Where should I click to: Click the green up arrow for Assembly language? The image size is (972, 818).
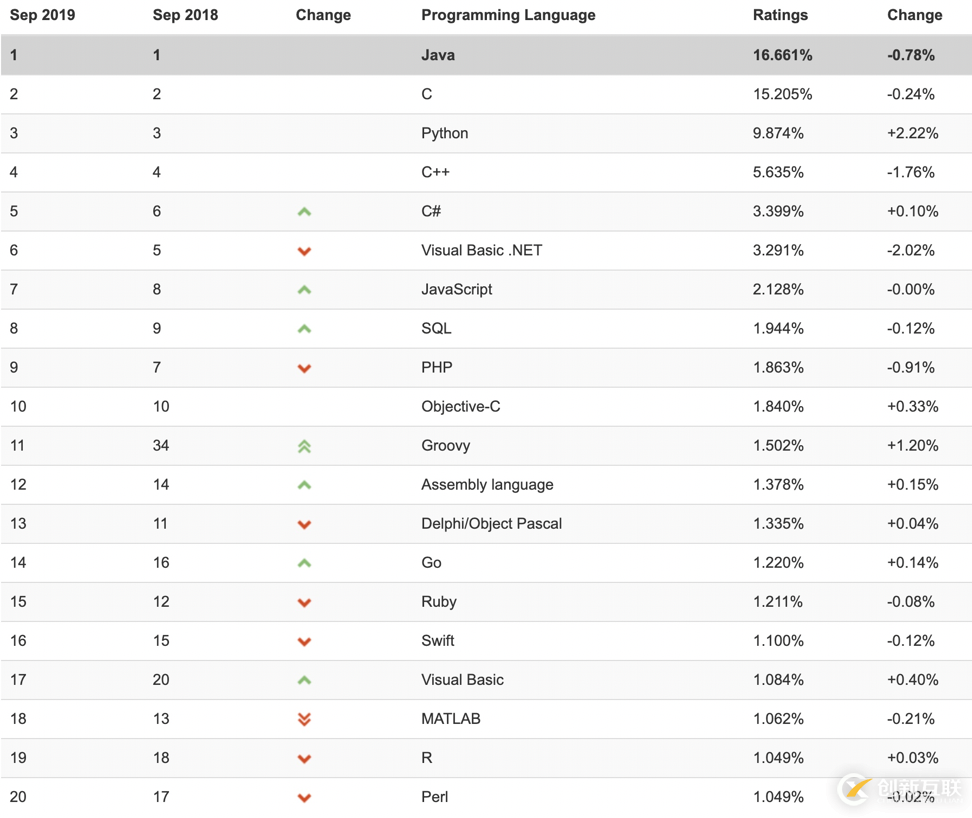click(x=304, y=485)
